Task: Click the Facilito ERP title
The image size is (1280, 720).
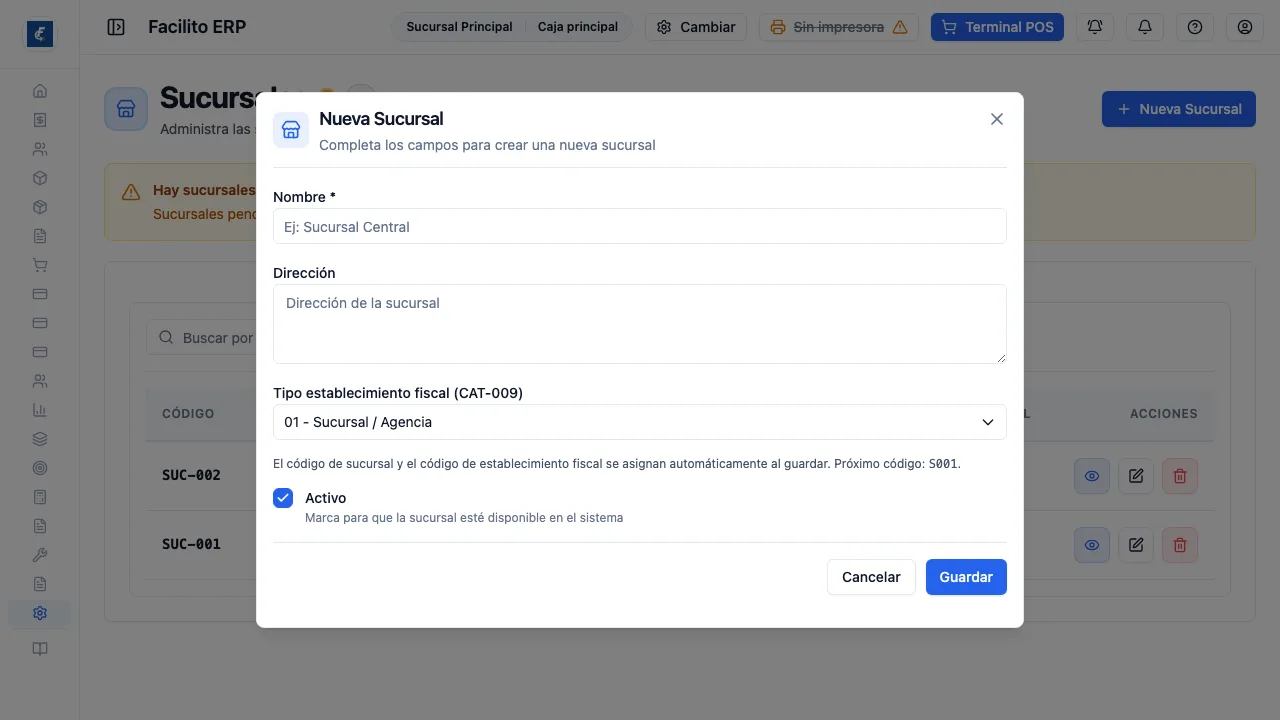Action: 197,27
